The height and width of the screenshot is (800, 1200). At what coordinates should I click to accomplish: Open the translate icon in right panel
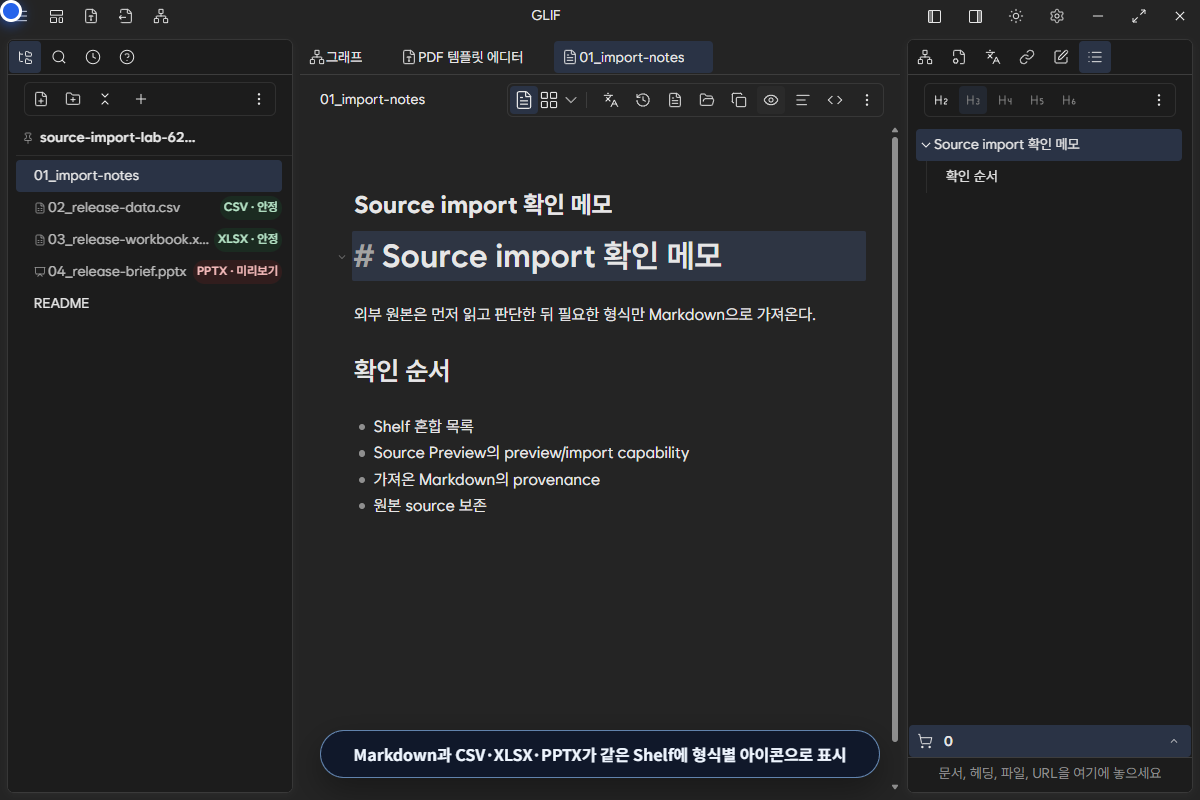point(993,57)
